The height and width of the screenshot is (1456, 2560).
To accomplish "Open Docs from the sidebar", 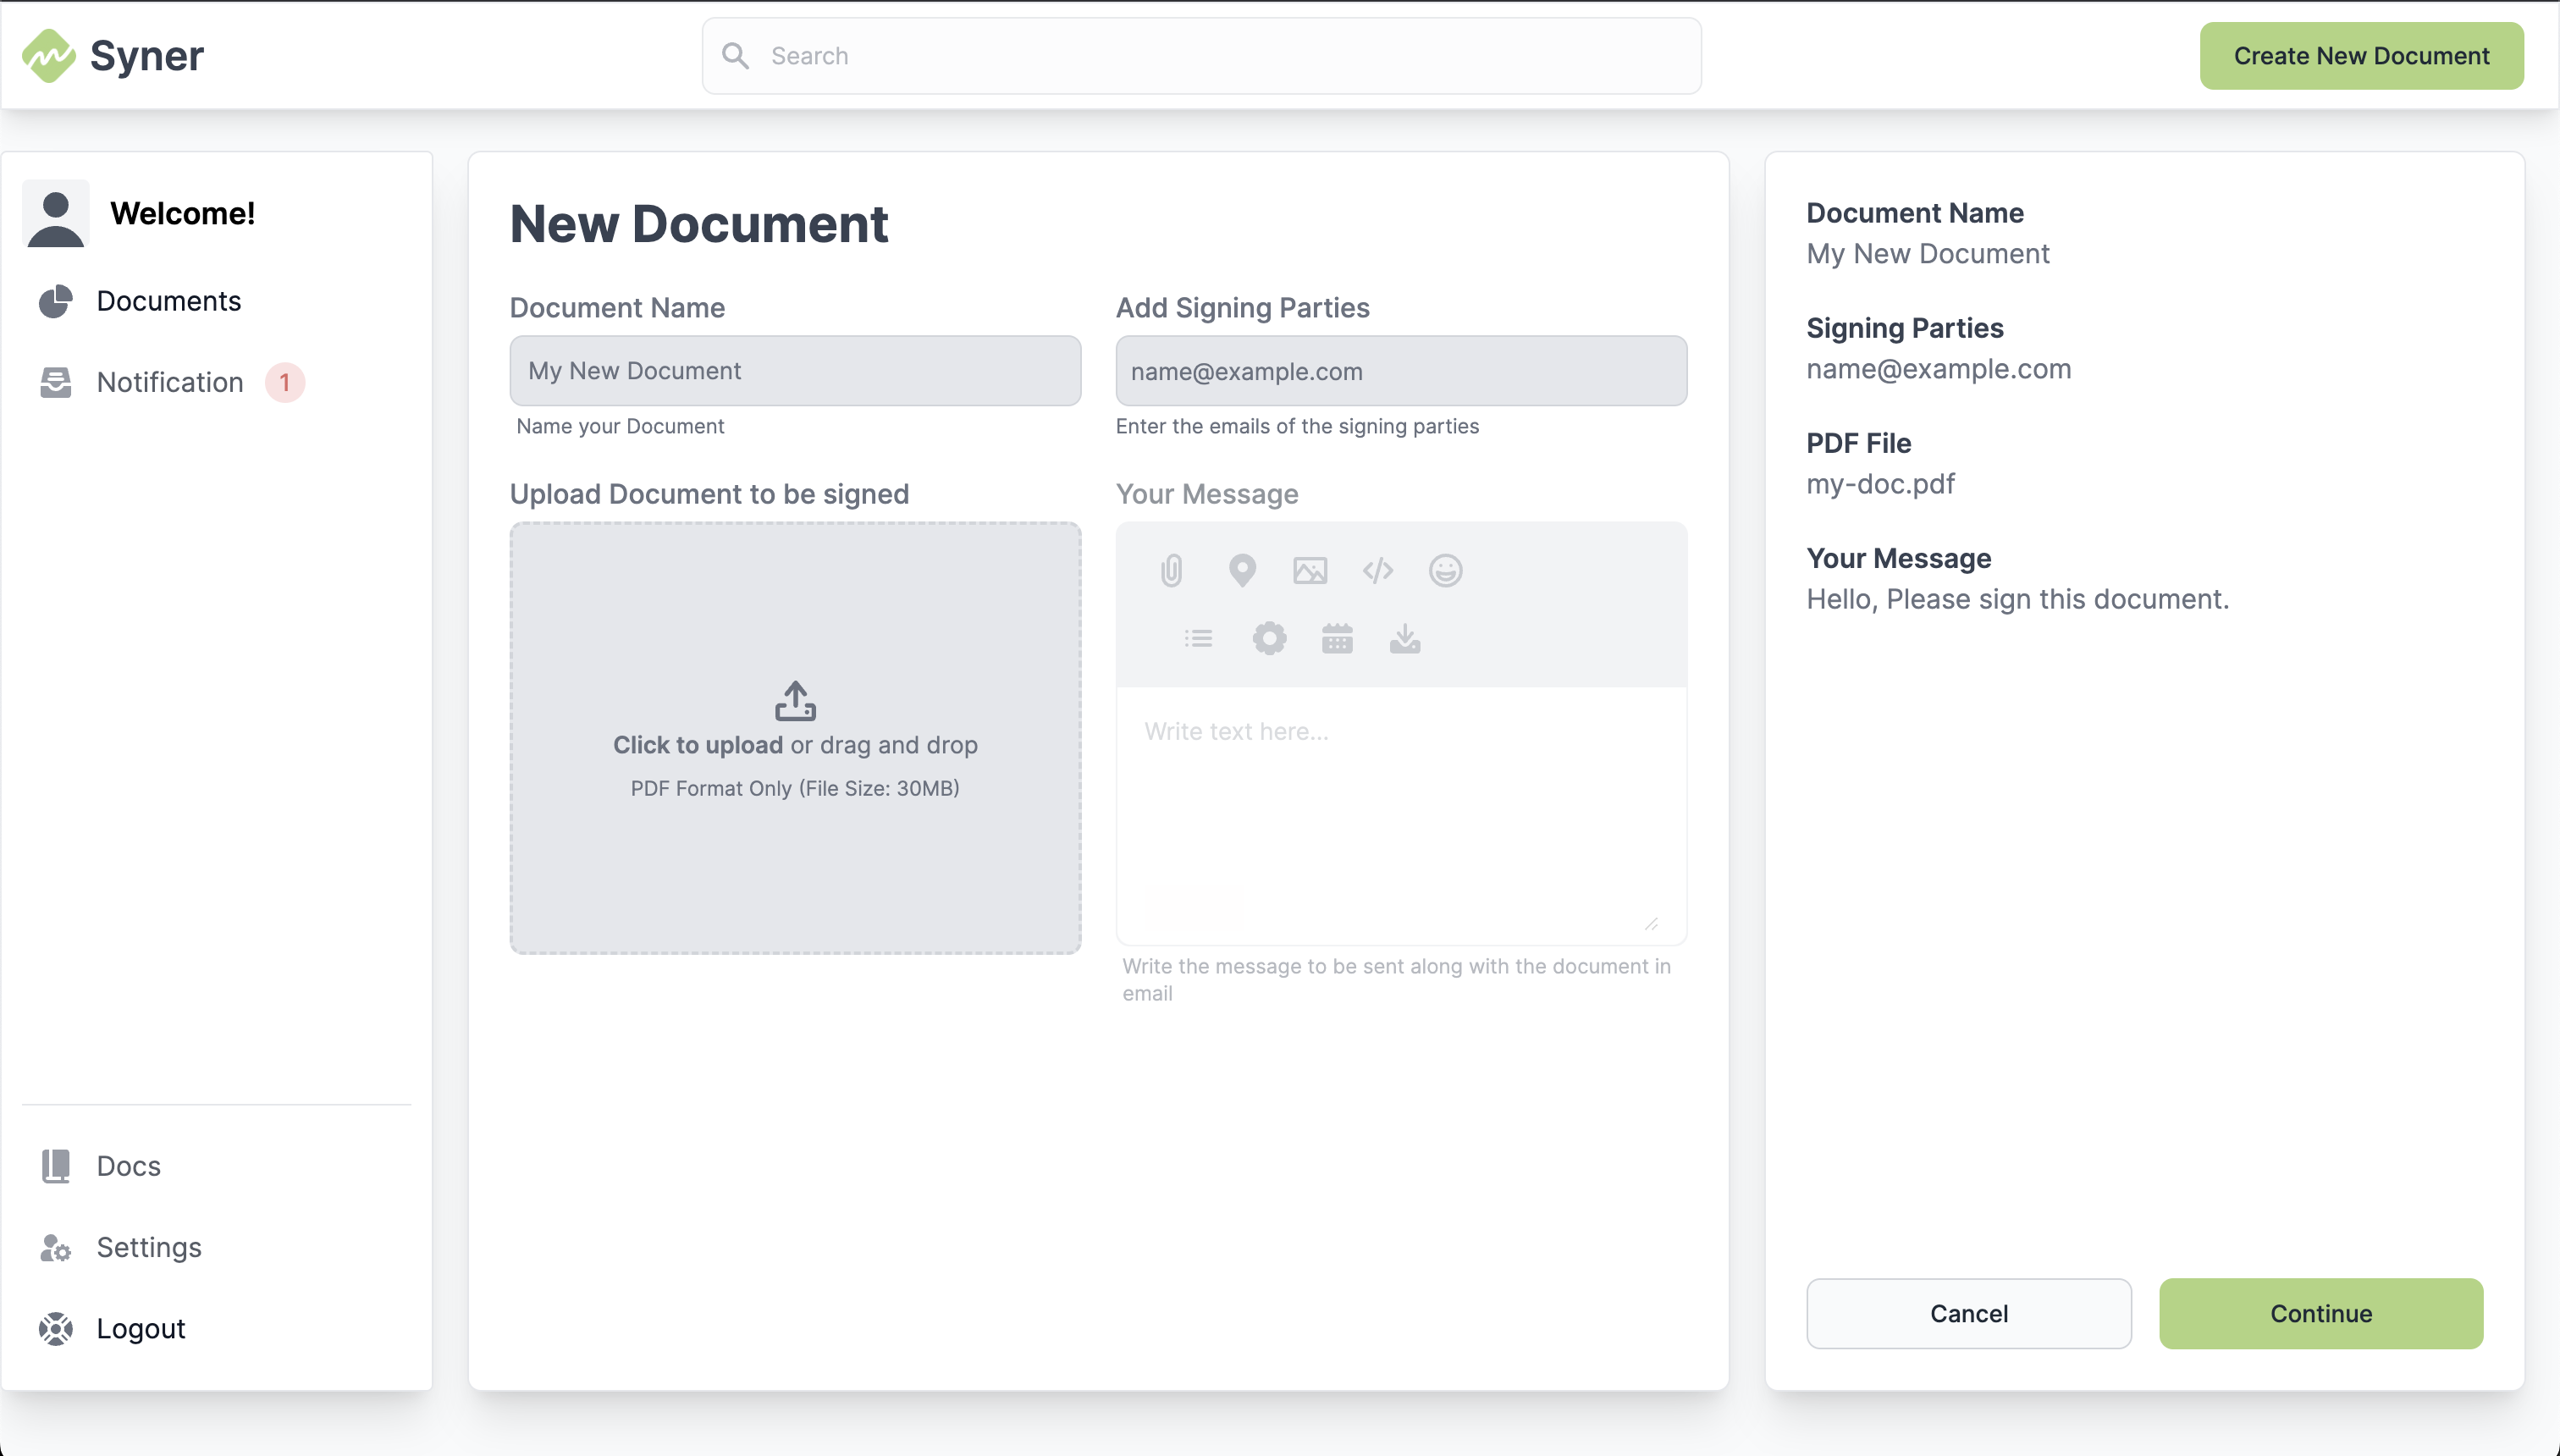I will 128,1166.
